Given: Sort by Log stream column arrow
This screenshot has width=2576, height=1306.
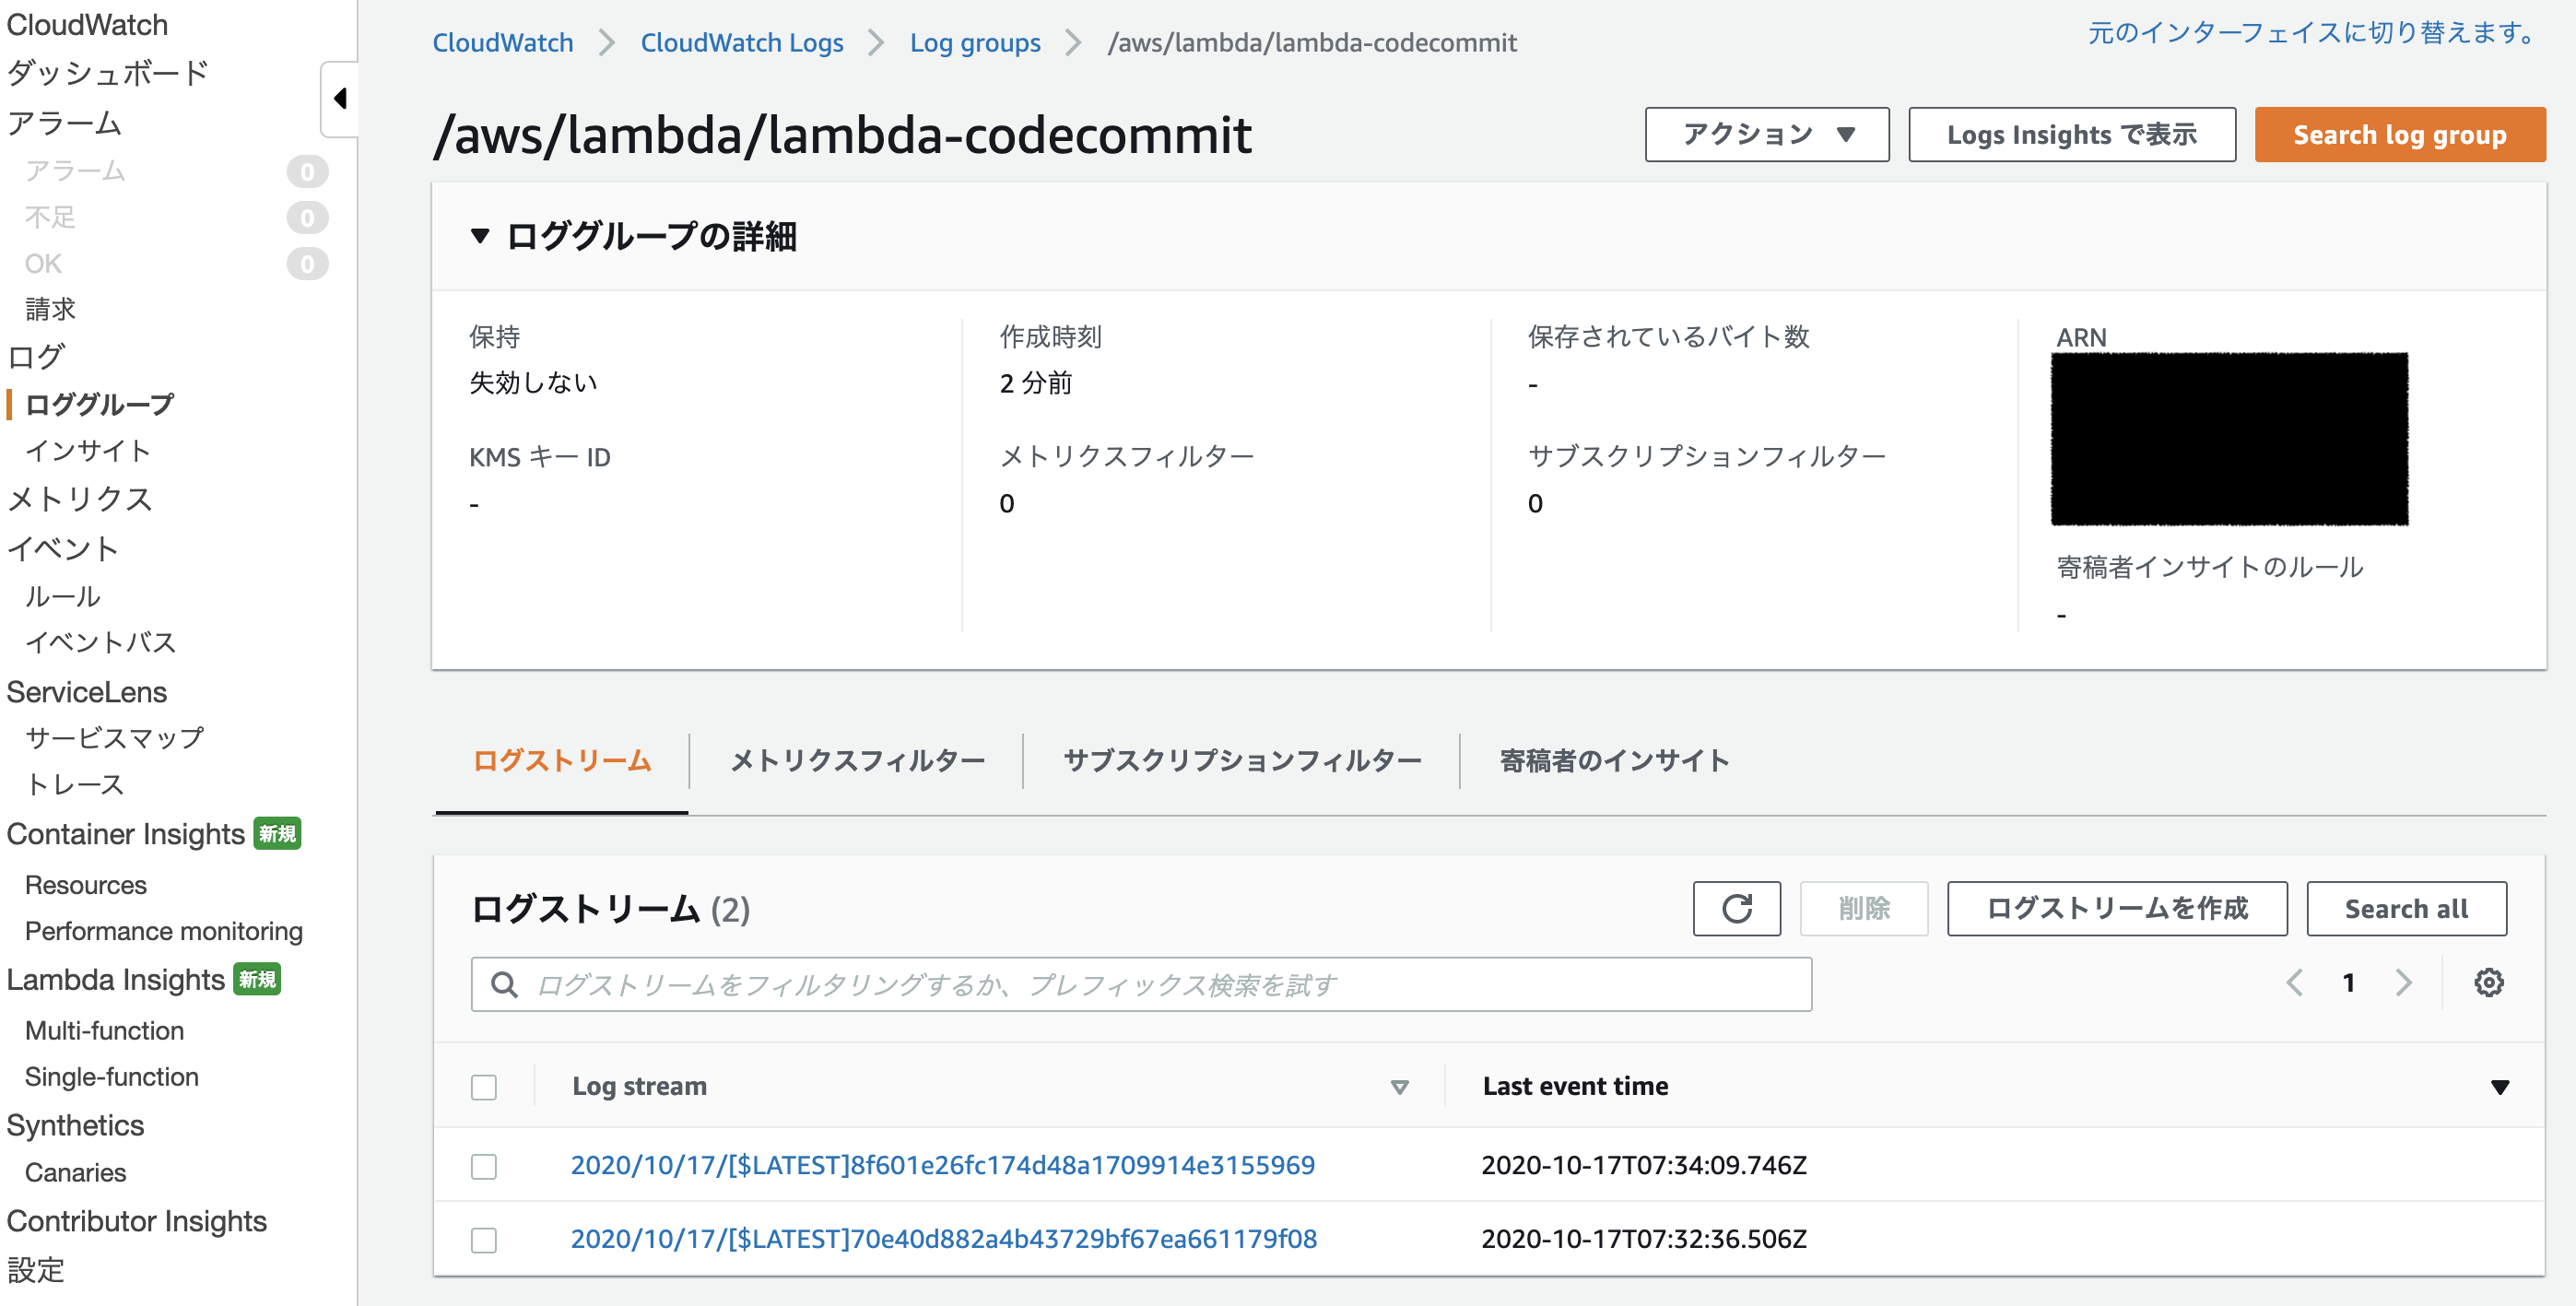Looking at the screenshot, I should (1400, 1087).
